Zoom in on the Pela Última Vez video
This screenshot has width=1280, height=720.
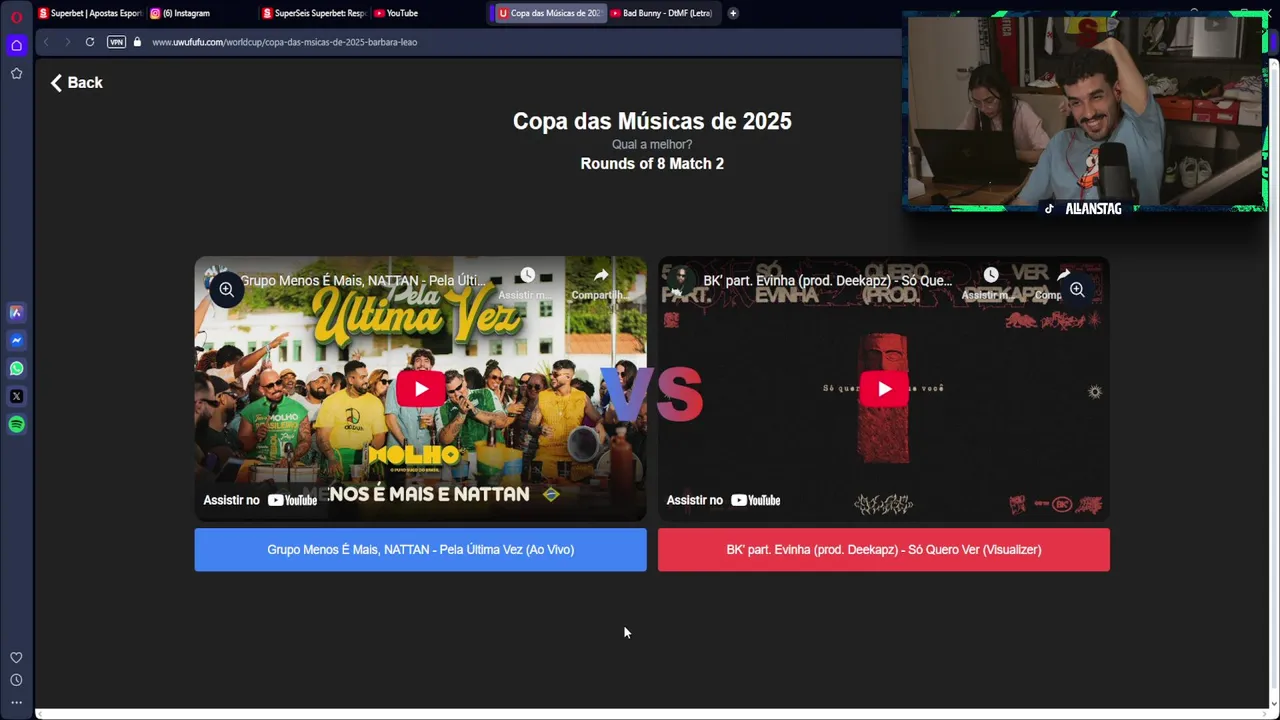226,289
